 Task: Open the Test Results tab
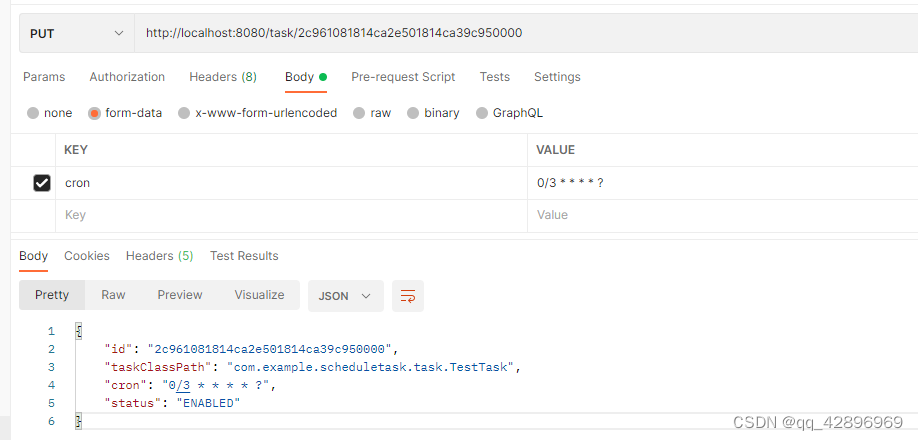tap(244, 256)
